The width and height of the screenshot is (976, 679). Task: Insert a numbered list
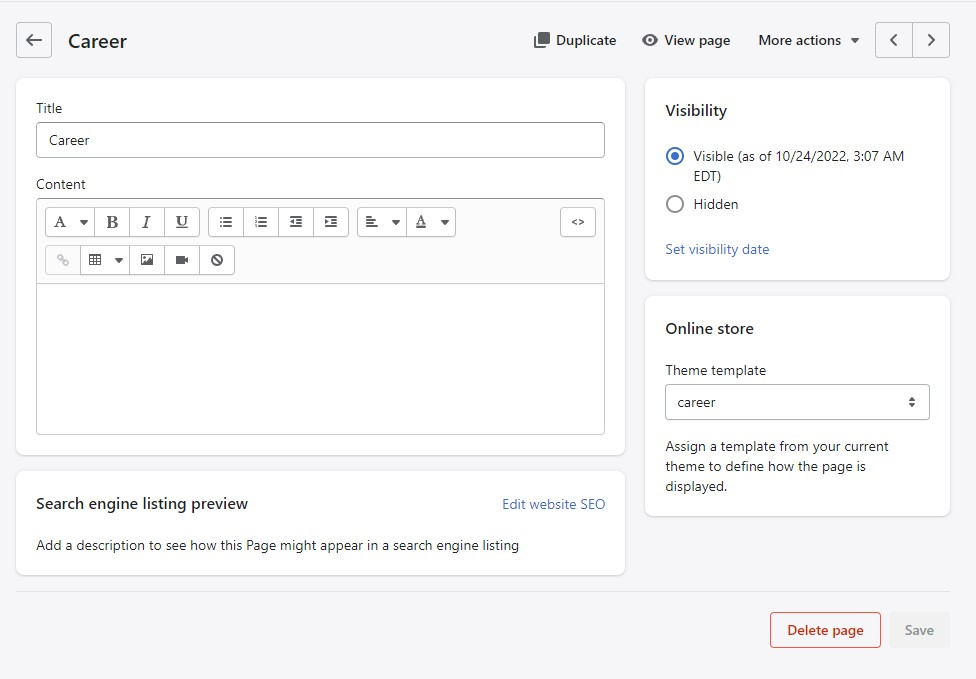tap(261, 222)
